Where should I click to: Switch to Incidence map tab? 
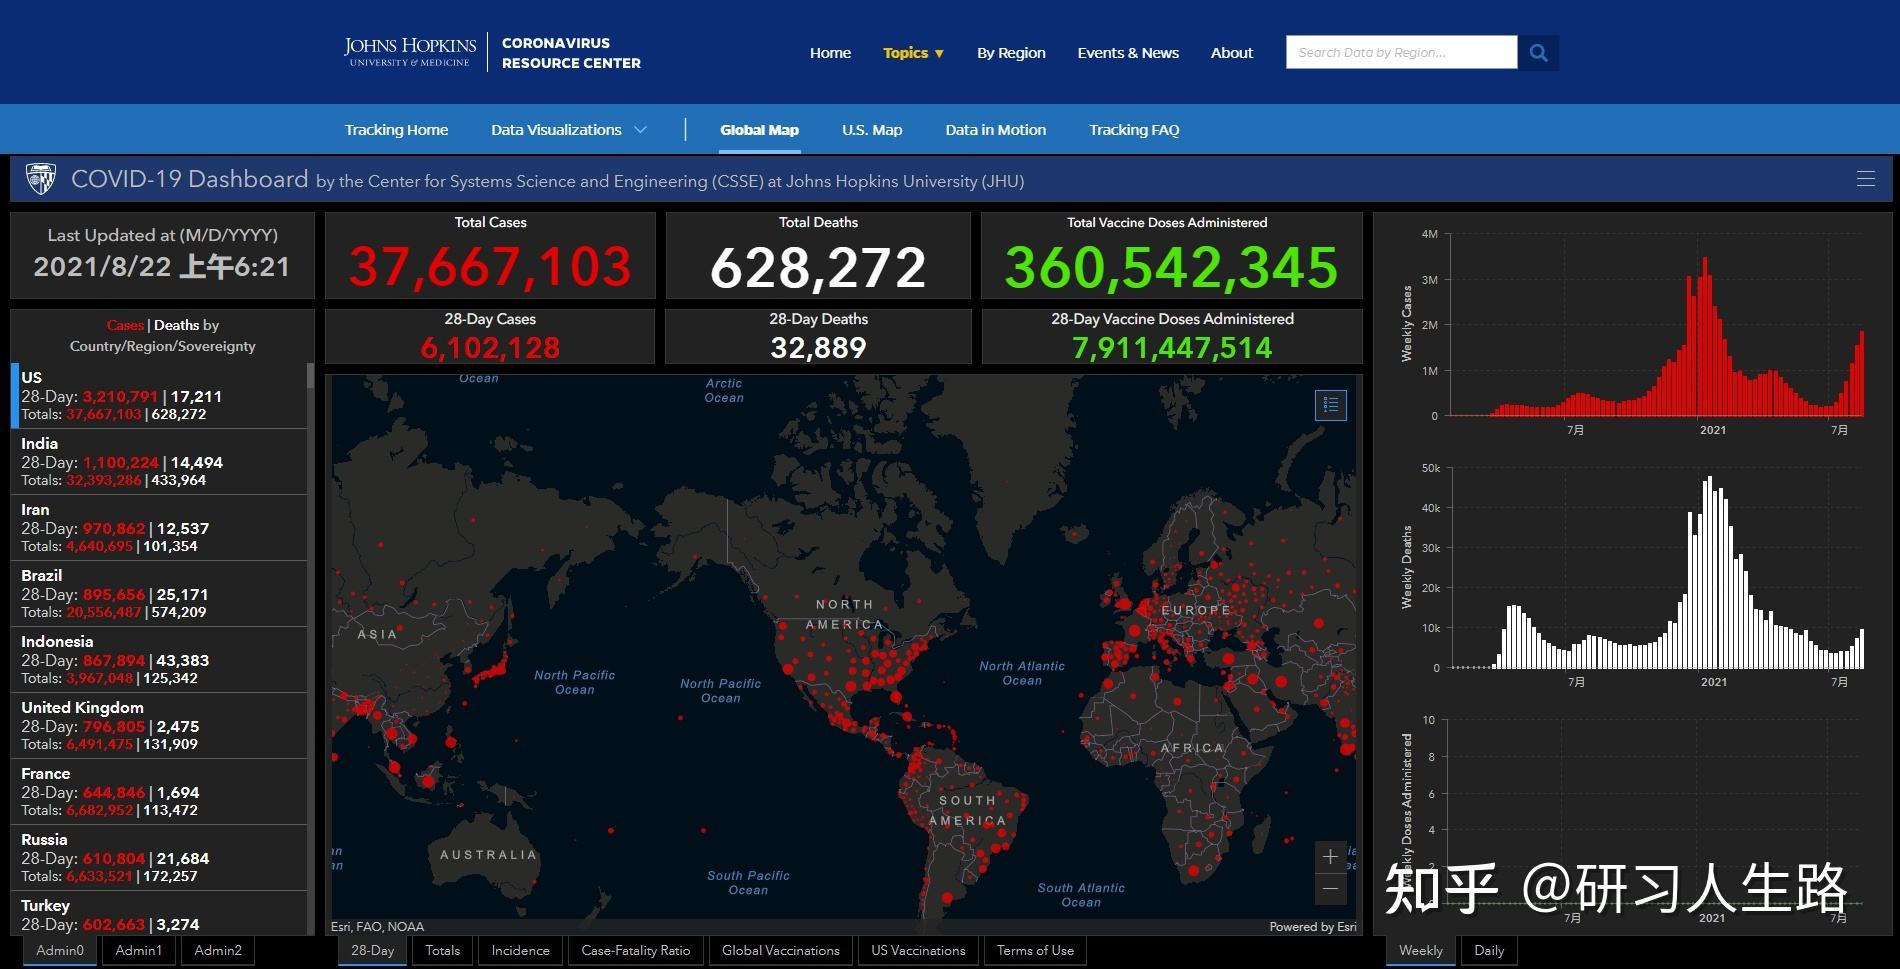(520, 950)
